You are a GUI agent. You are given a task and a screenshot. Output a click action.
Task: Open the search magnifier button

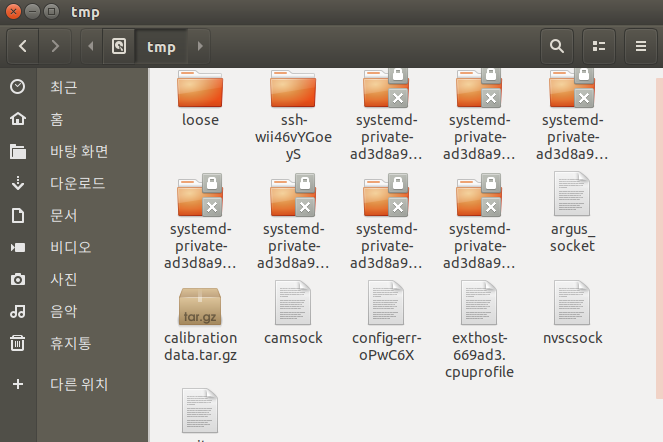point(557,46)
